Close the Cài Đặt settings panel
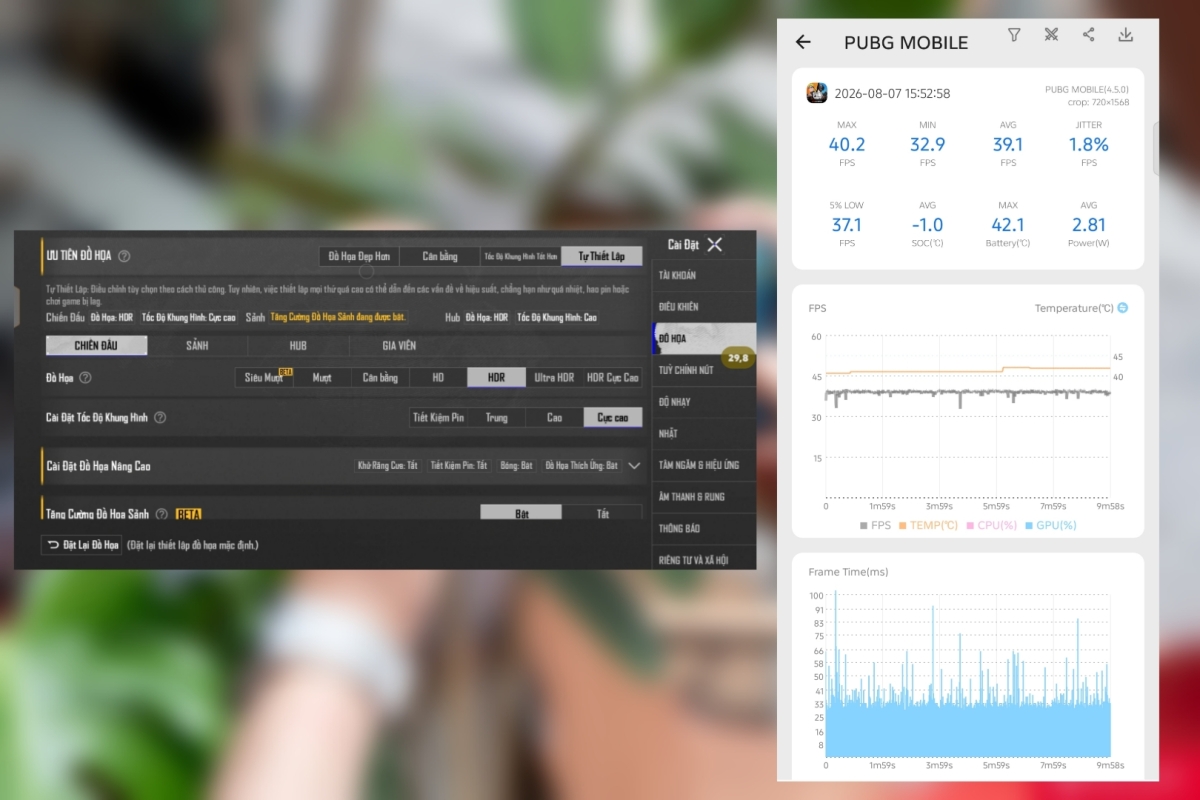Image resolution: width=1200 pixels, height=800 pixels. pos(714,244)
